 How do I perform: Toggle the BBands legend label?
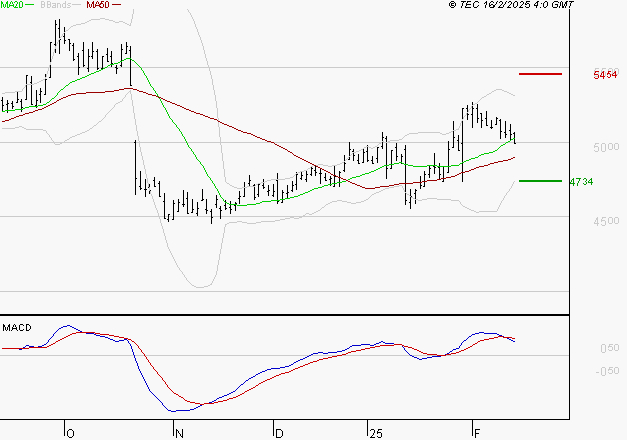pos(55,5)
